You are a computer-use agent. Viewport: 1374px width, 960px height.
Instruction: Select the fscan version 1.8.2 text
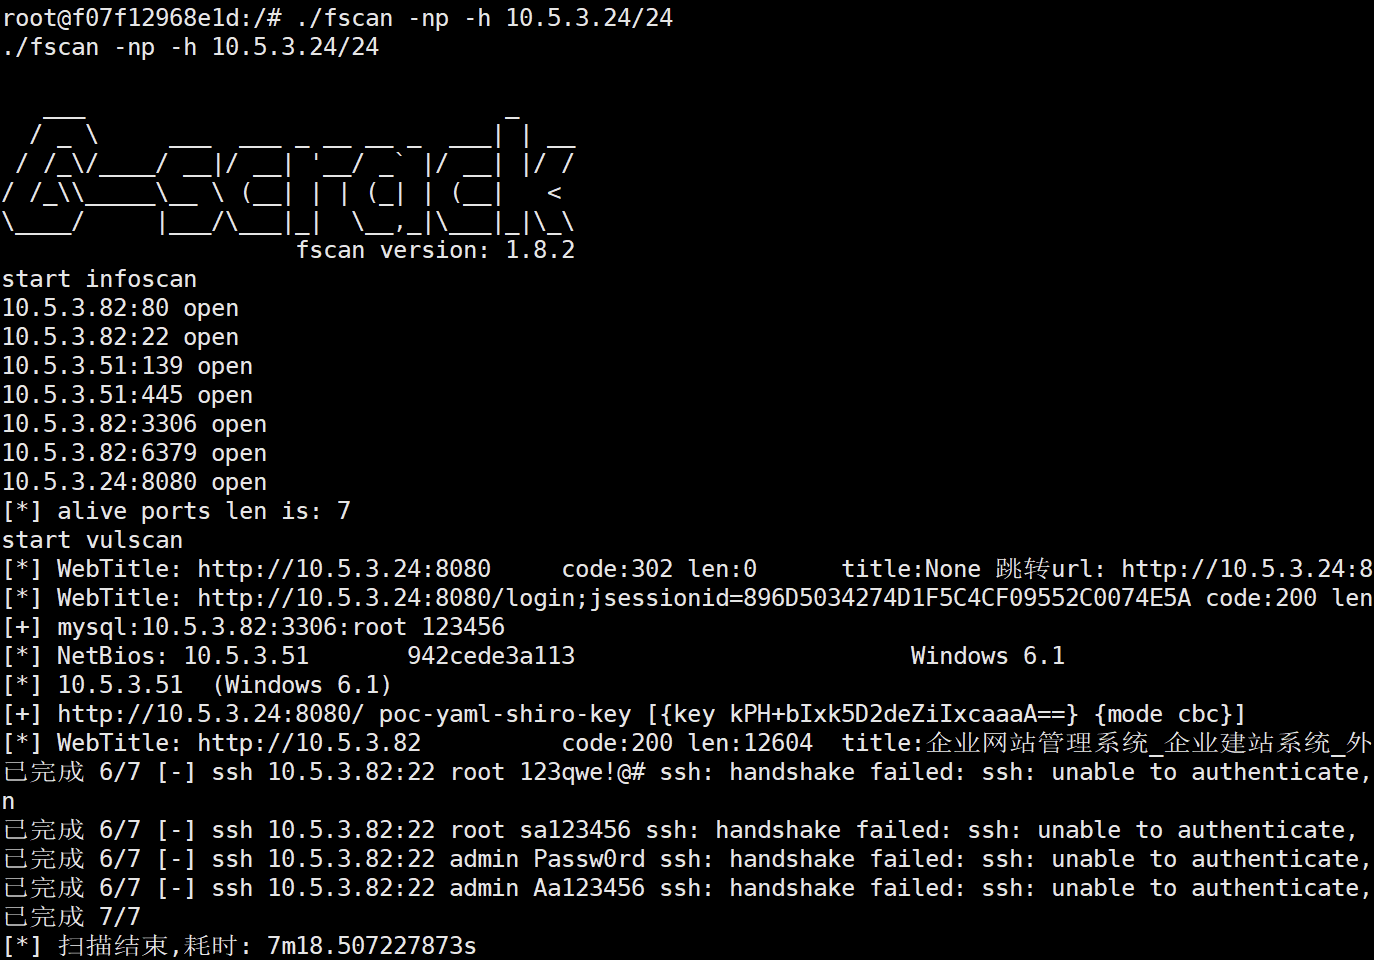(x=435, y=250)
